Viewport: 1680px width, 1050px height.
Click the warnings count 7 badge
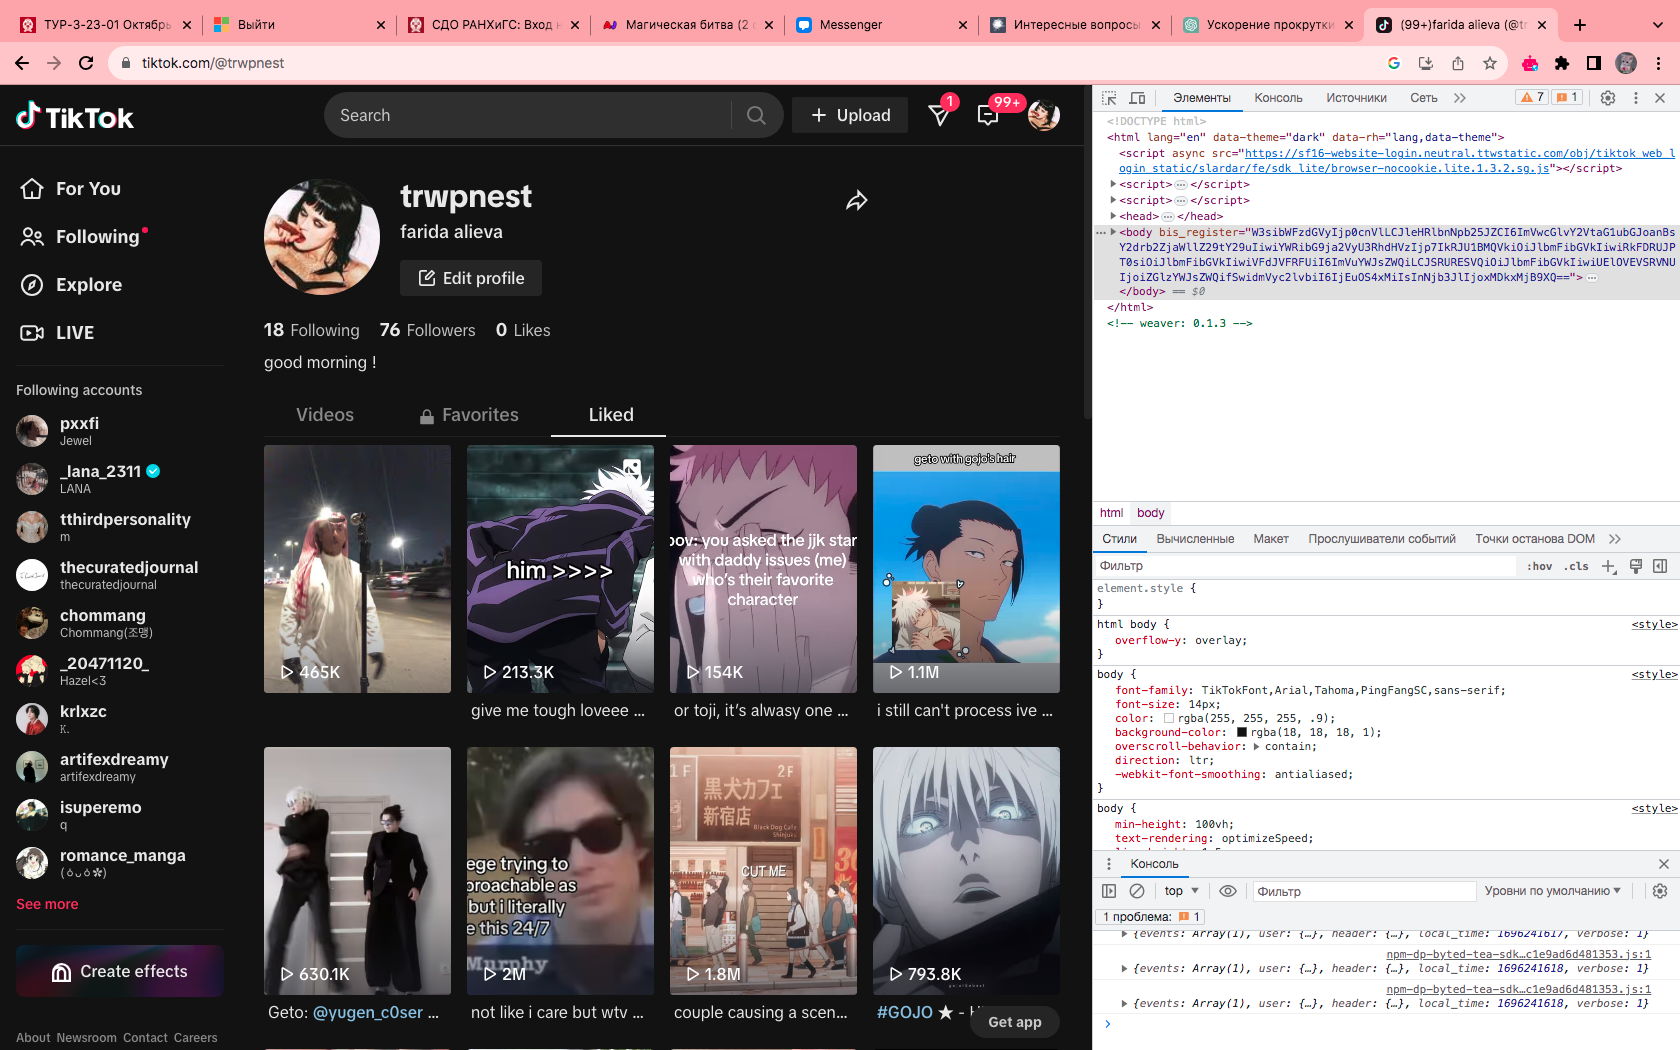click(1532, 98)
